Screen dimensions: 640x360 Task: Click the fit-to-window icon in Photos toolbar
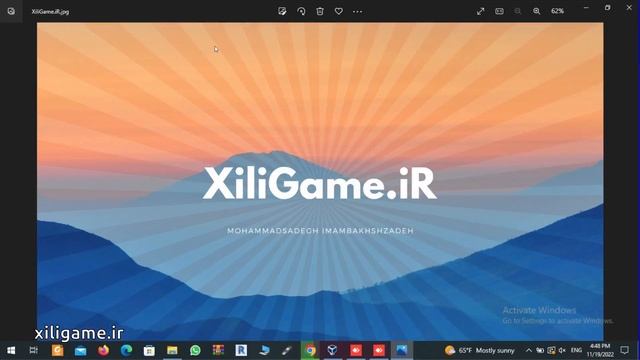coord(499,11)
